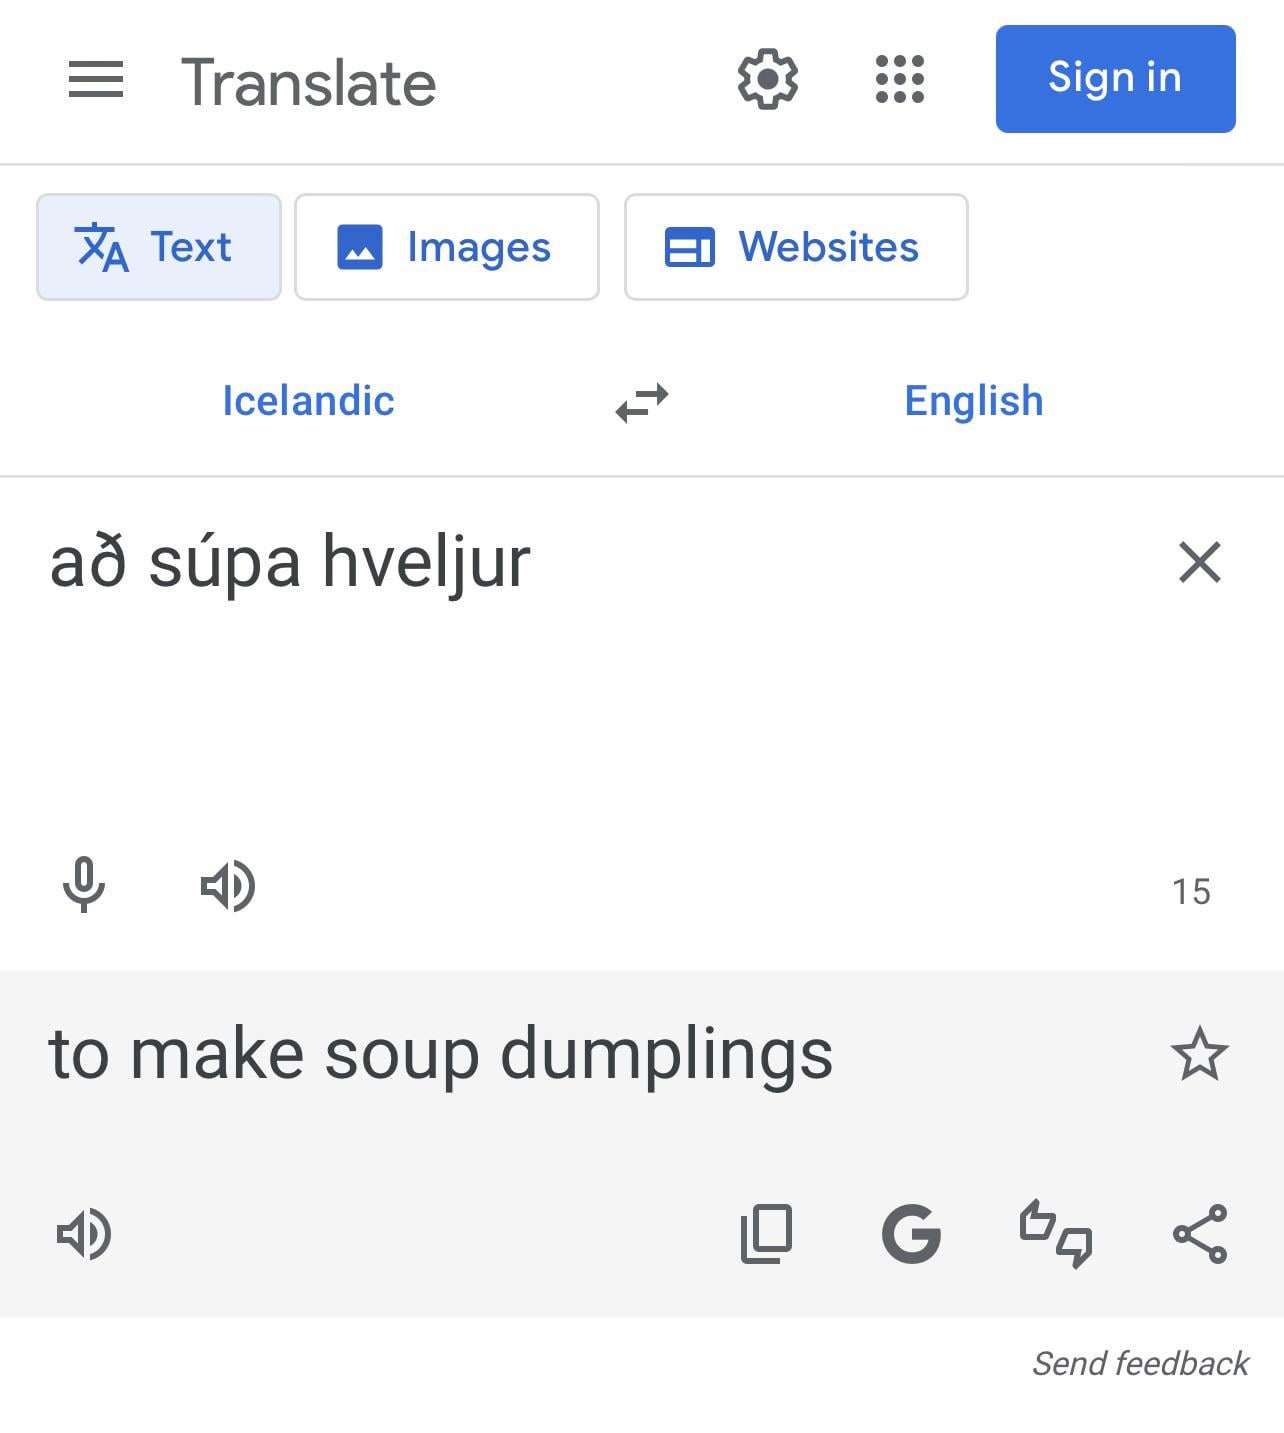This screenshot has width=1284, height=1433.
Task: Select the Text translation tab
Action: (159, 247)
